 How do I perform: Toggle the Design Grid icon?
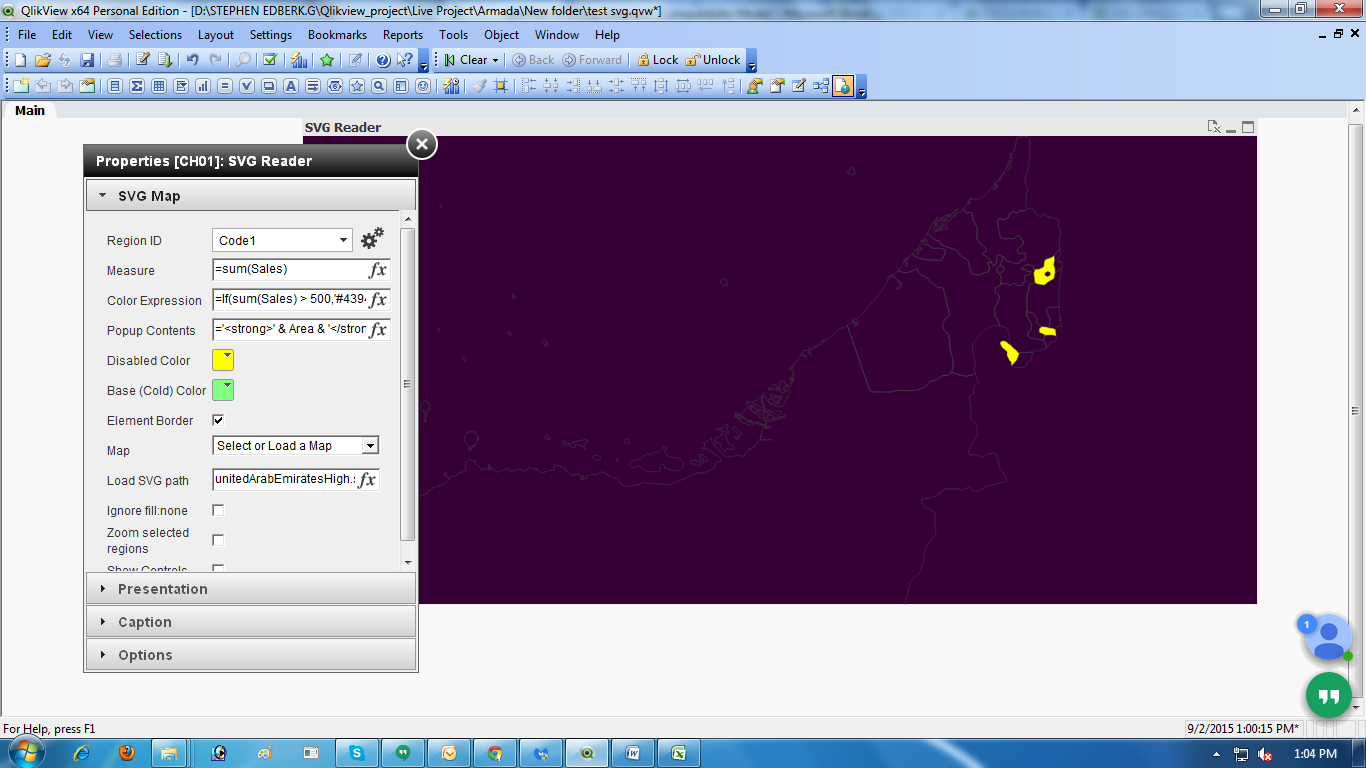[501, 86]
